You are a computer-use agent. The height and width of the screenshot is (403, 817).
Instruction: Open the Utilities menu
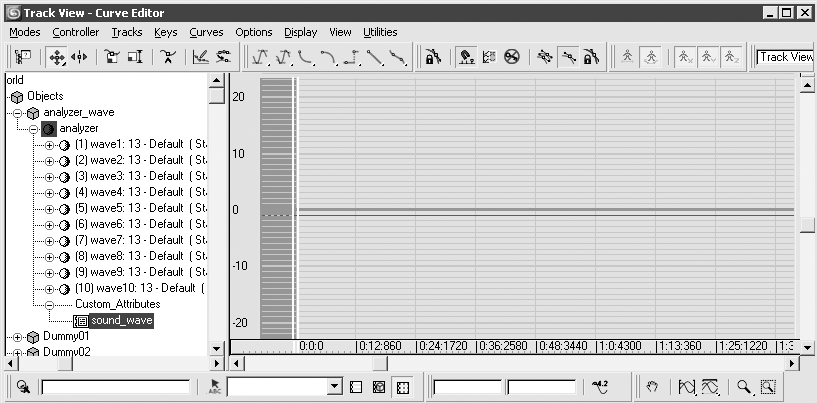click(x=380, y=32)
